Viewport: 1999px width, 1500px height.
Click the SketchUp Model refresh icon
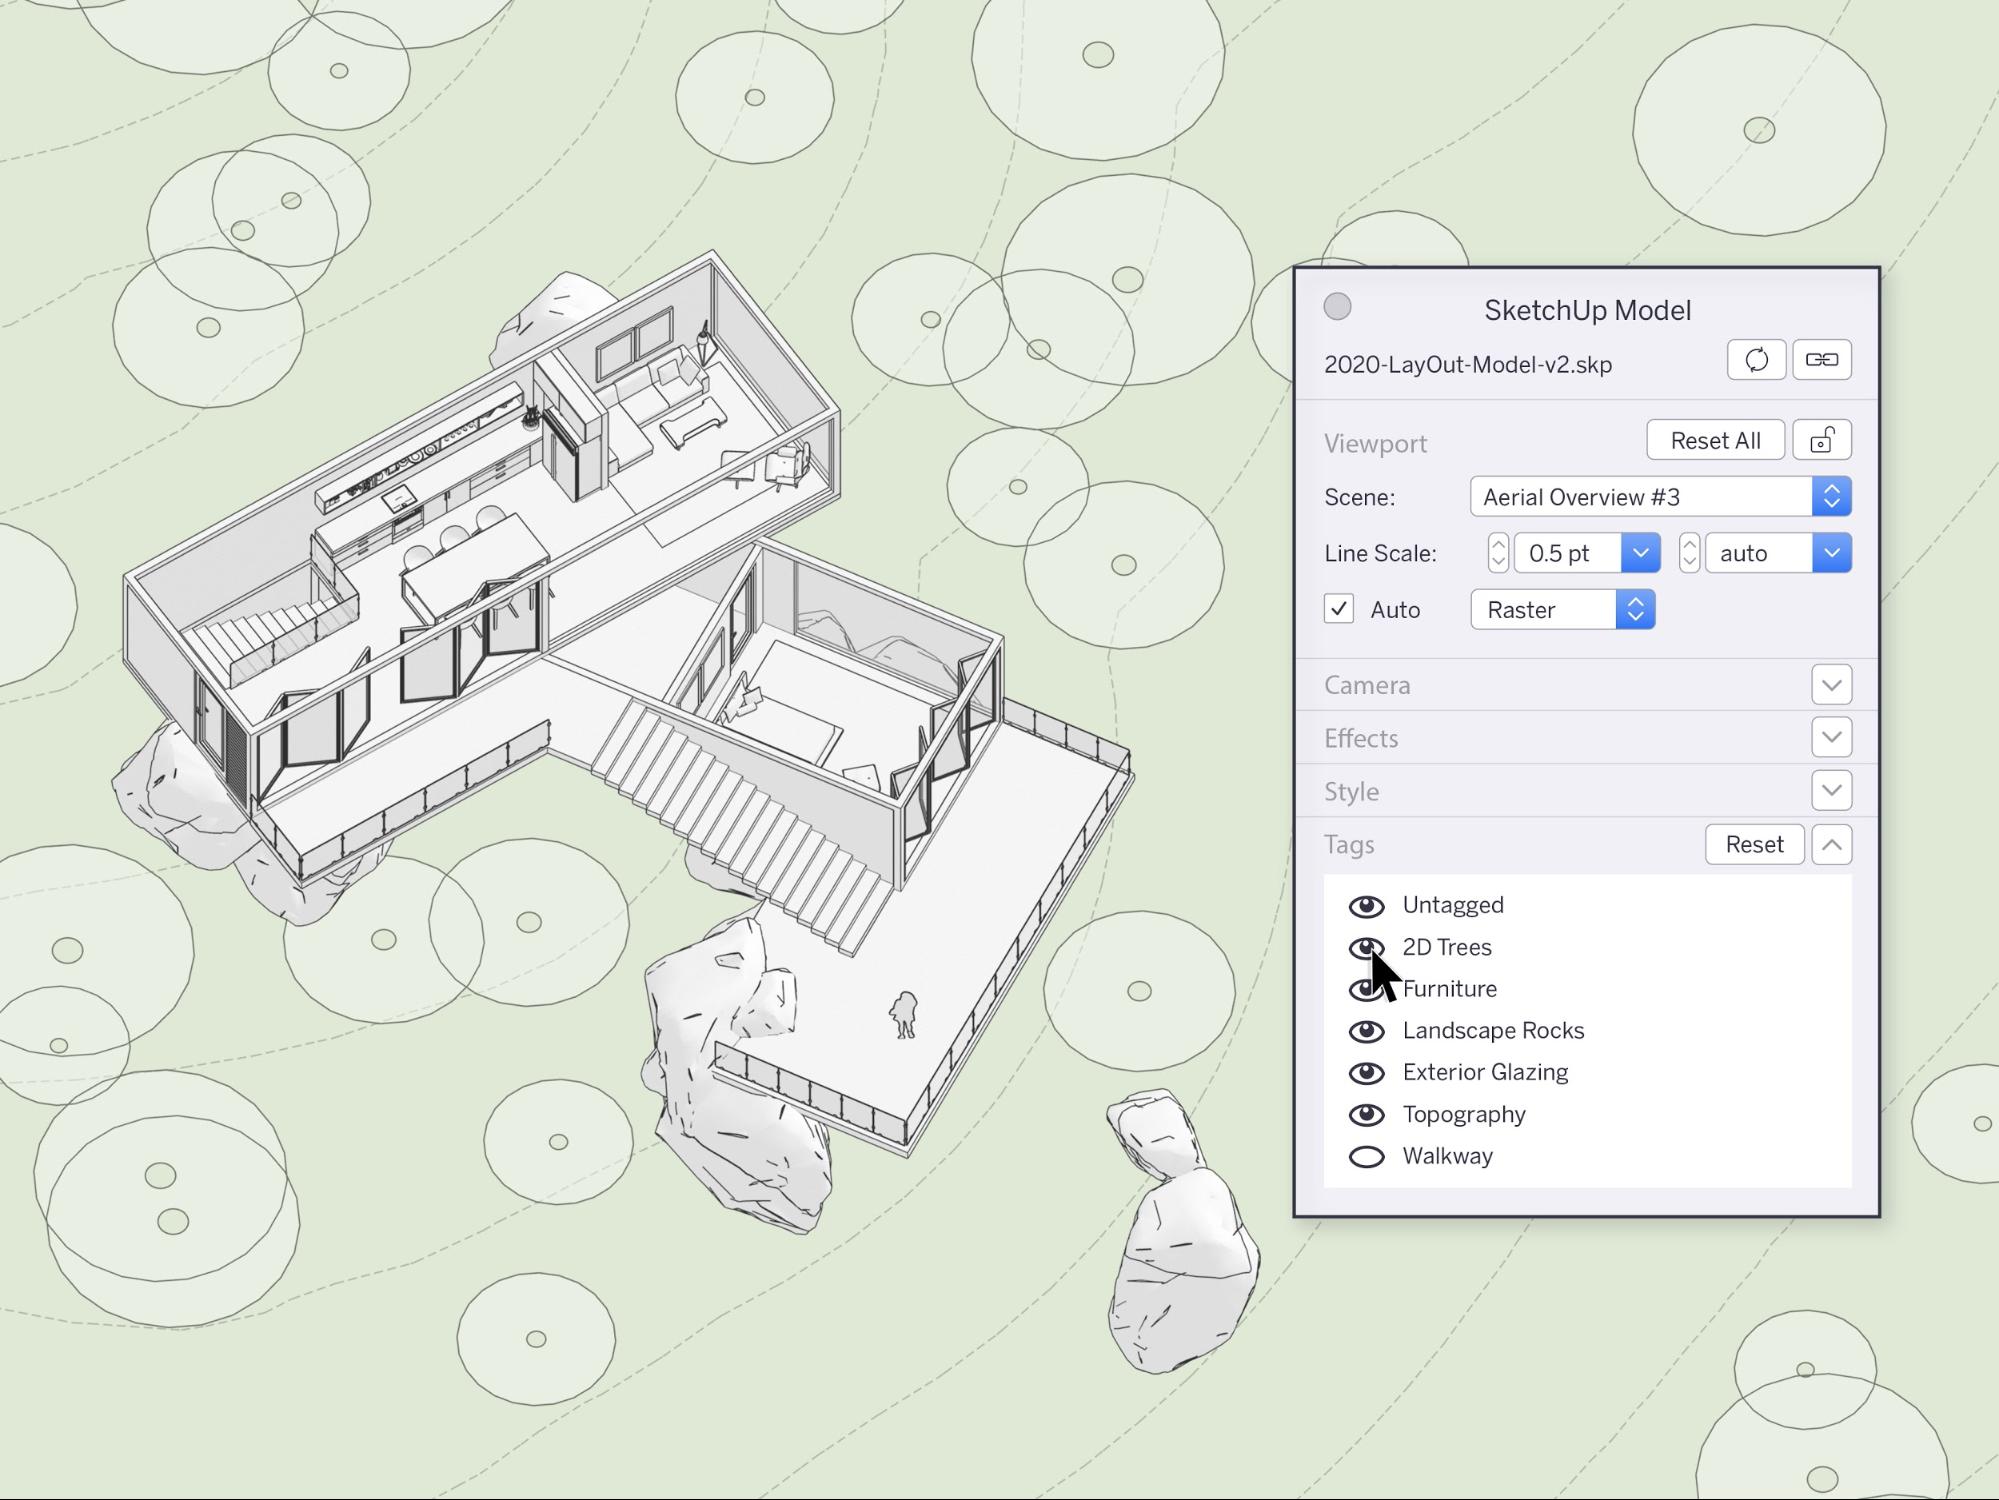point(1755,359)
